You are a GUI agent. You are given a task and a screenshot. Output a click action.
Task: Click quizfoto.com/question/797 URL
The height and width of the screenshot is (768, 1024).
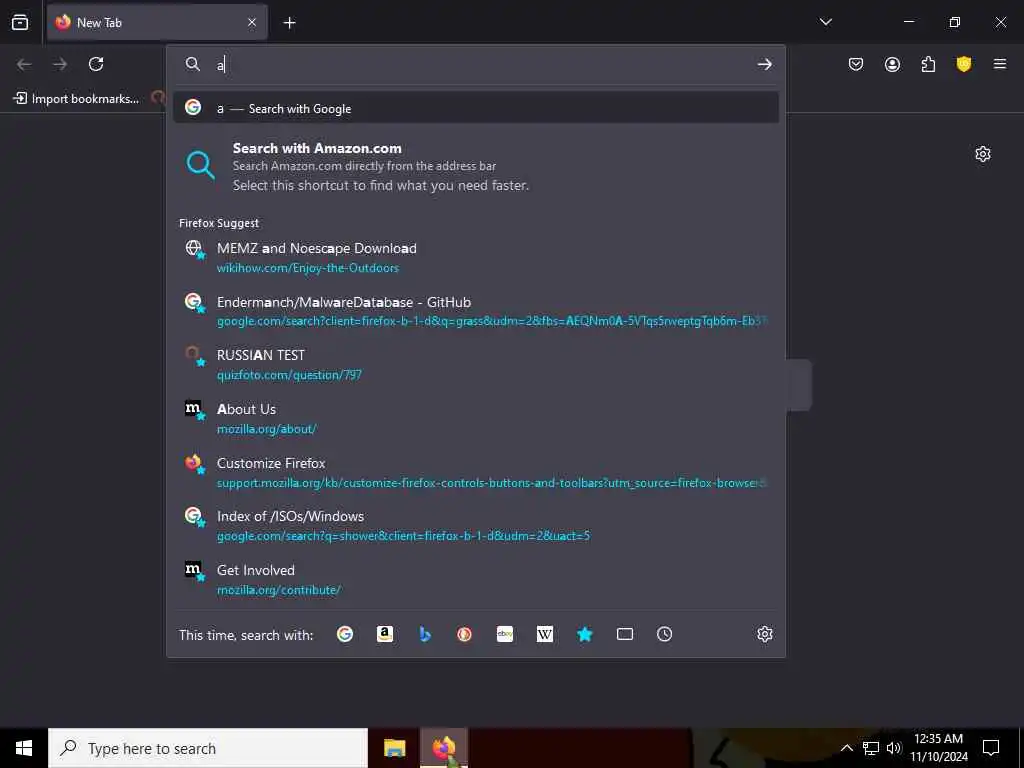(289, 375)
